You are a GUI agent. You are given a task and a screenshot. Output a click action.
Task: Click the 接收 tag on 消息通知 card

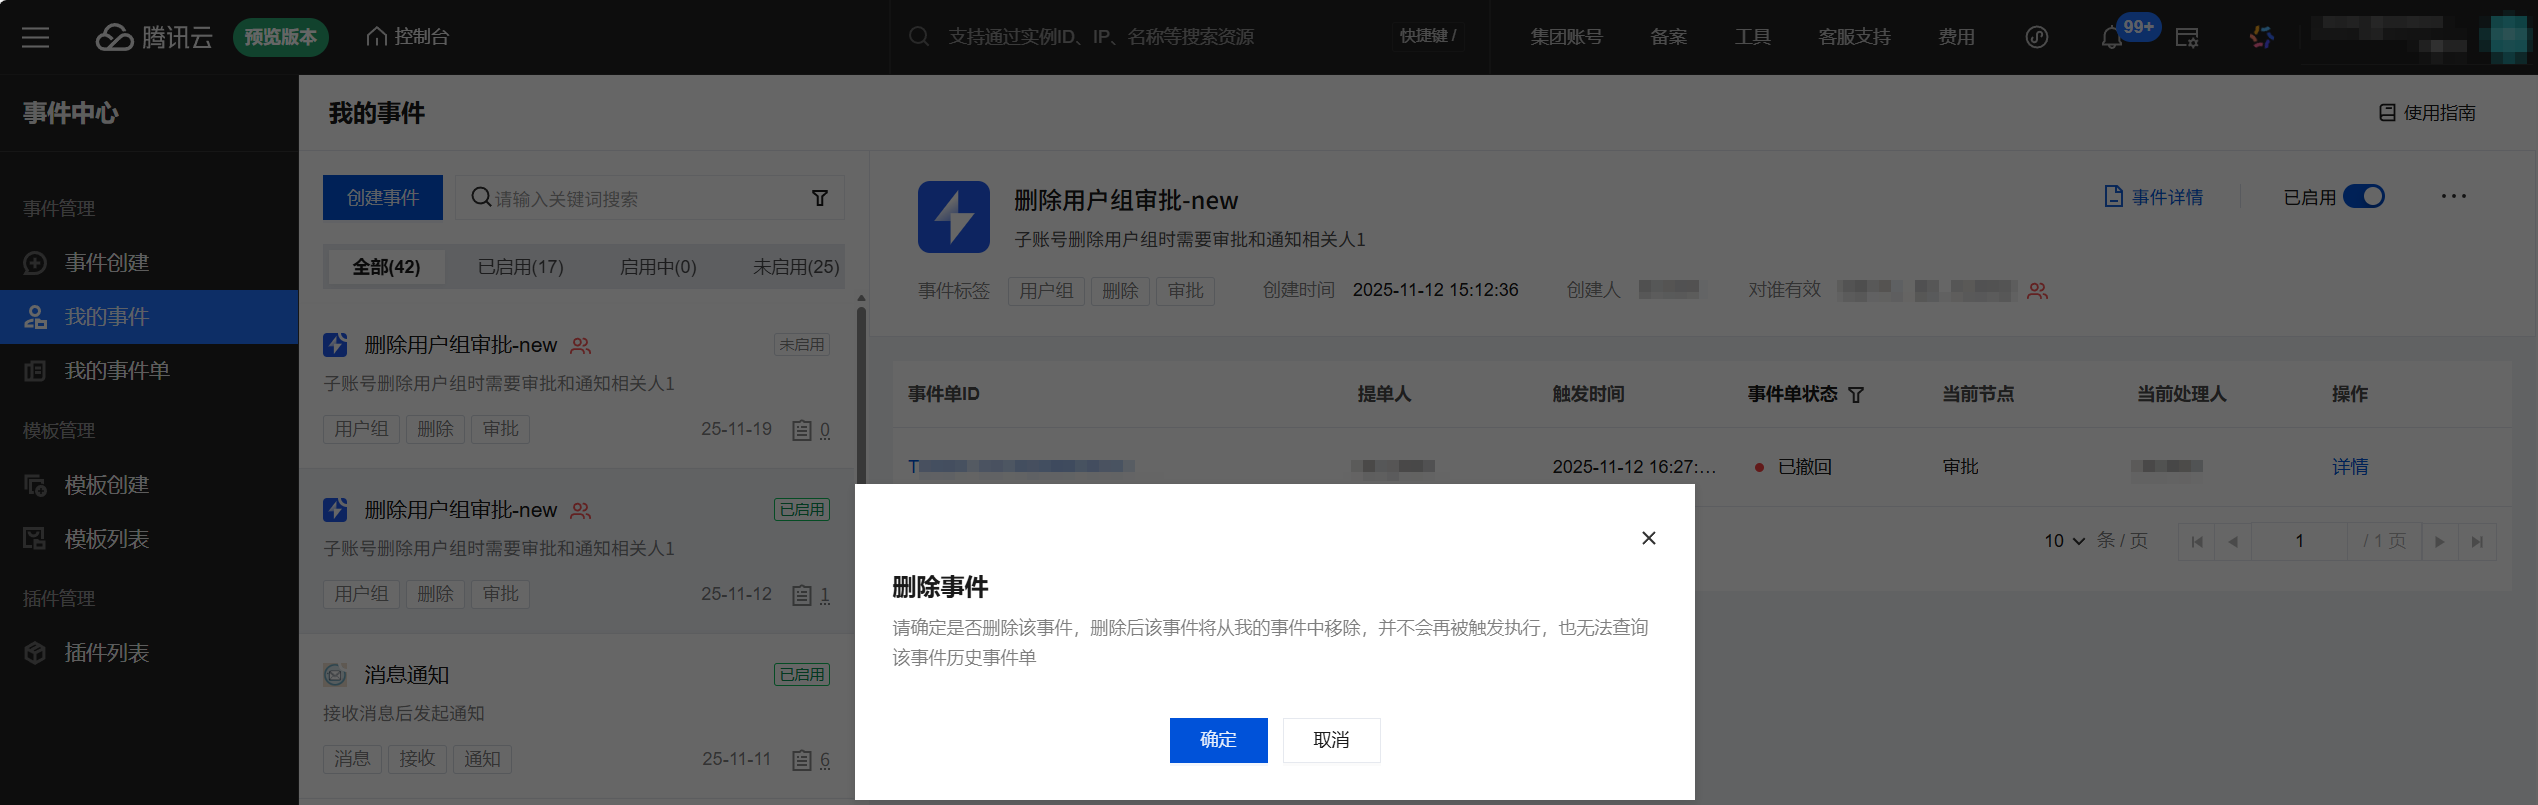coord(417,759)
